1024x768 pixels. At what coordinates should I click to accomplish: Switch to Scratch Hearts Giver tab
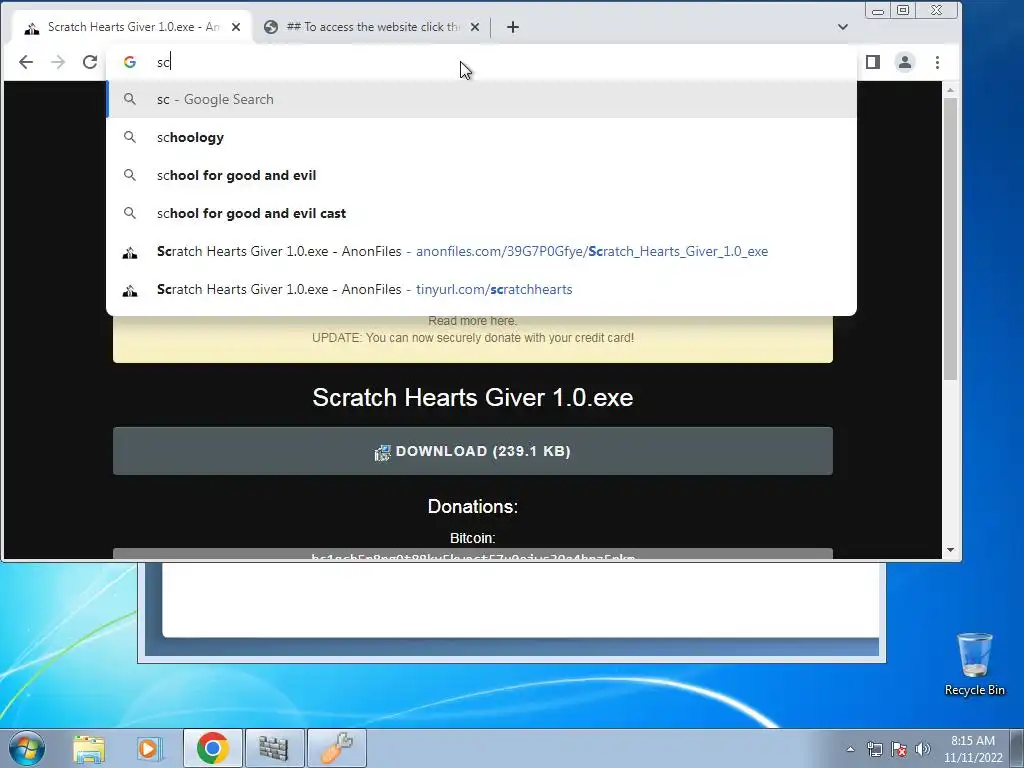click(131, 27)
